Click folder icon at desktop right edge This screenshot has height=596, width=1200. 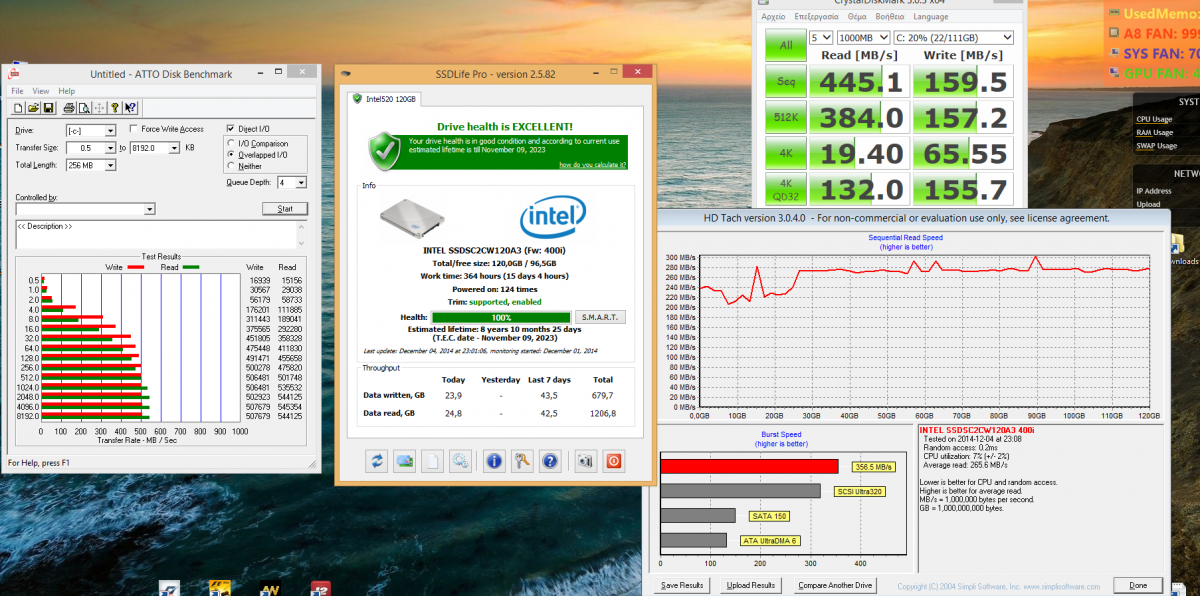coord(1177,243)
